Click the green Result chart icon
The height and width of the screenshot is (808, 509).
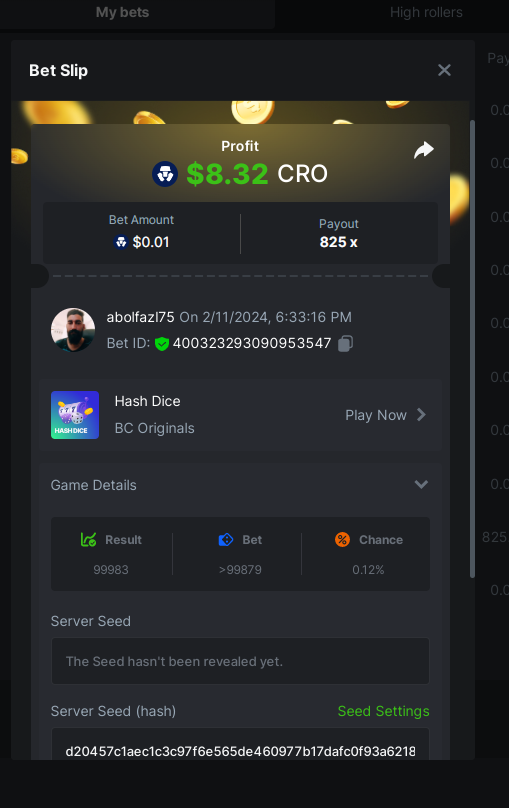(89, 540)
